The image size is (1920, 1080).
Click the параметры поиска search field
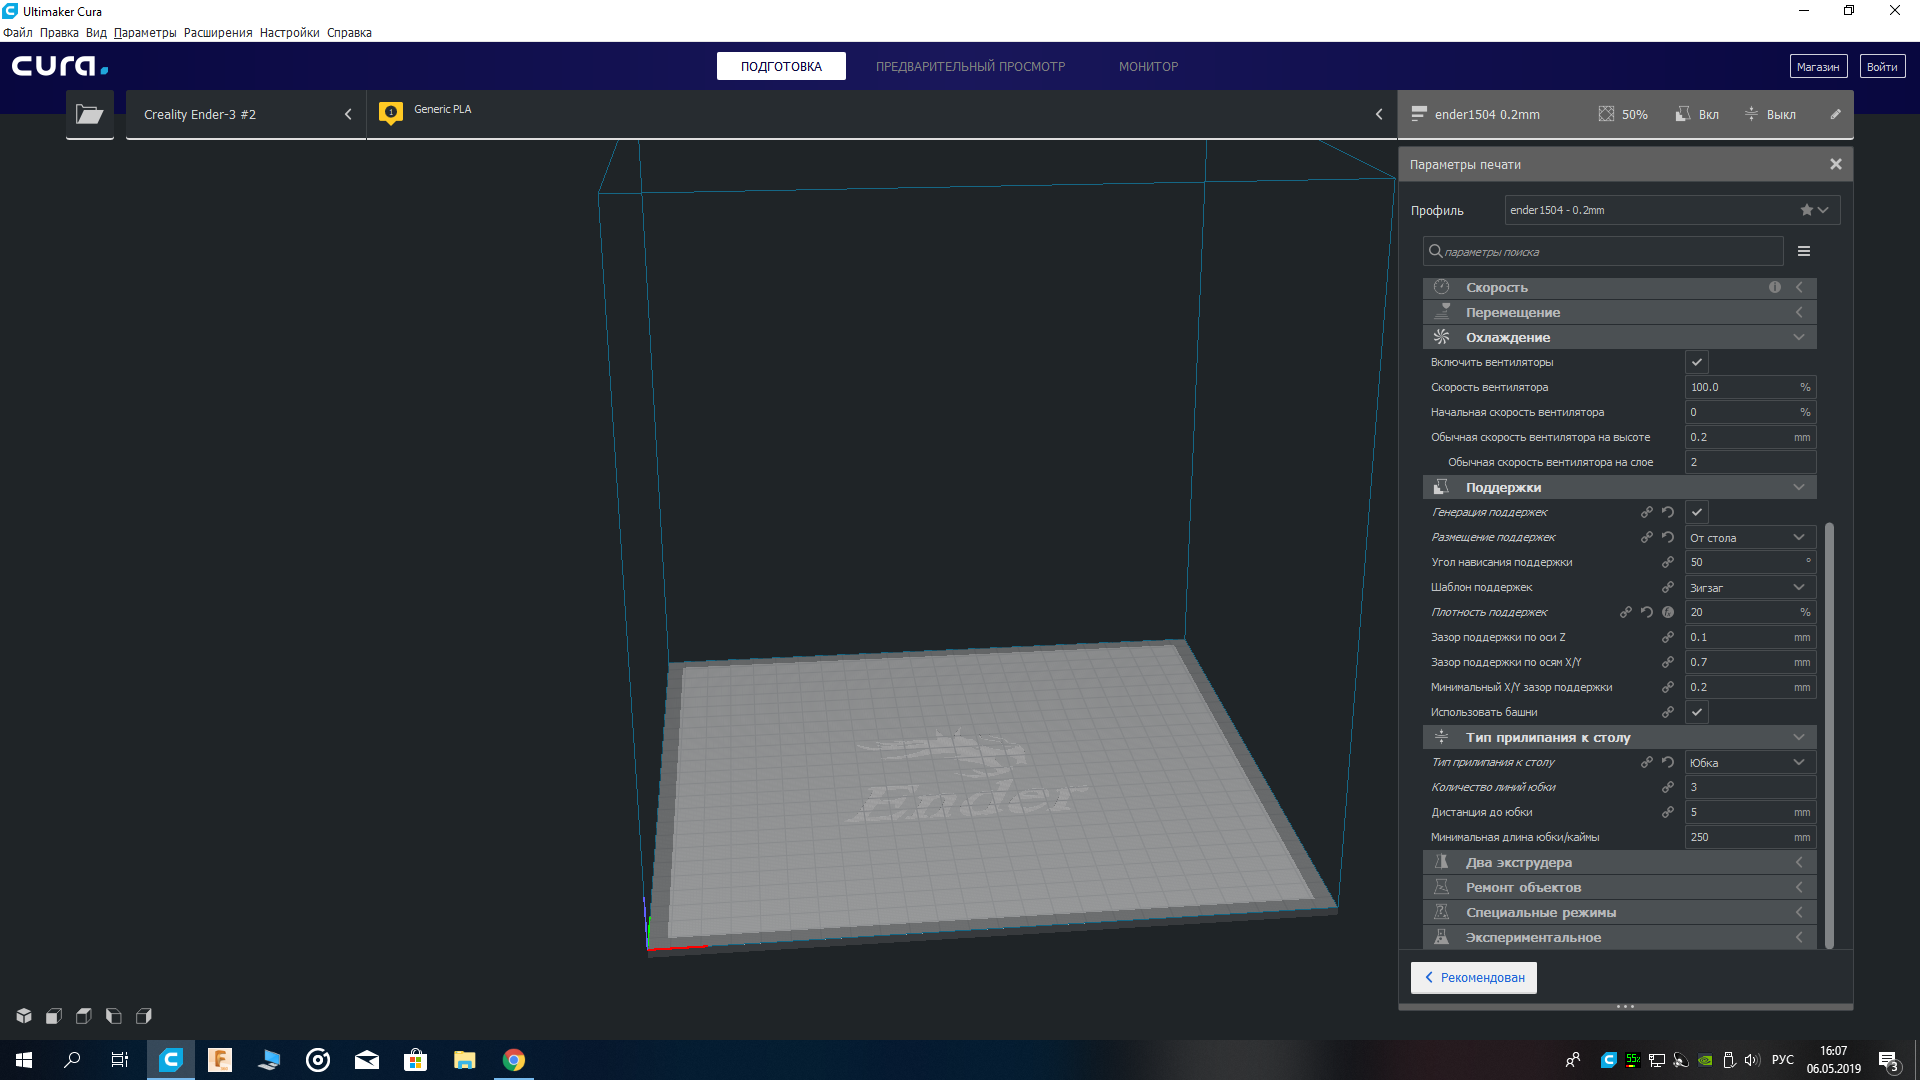[1603, 251]
